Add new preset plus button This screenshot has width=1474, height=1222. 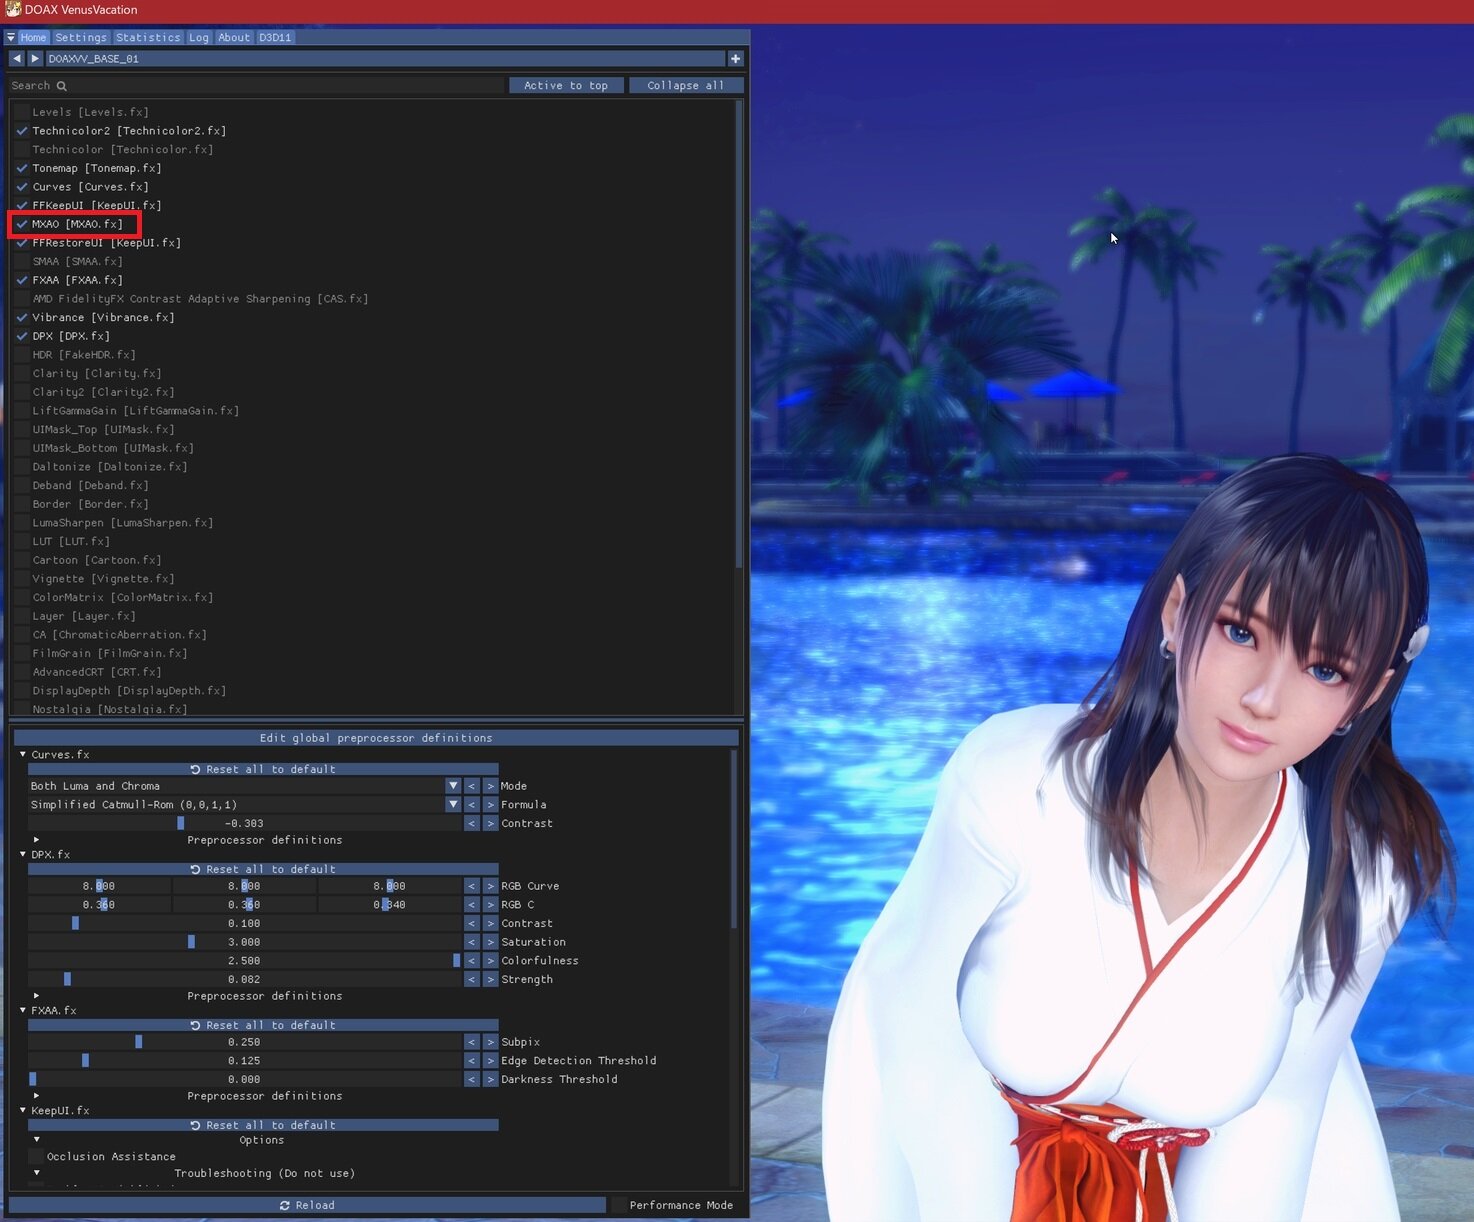pyautogui.click(x=736, y=59)
